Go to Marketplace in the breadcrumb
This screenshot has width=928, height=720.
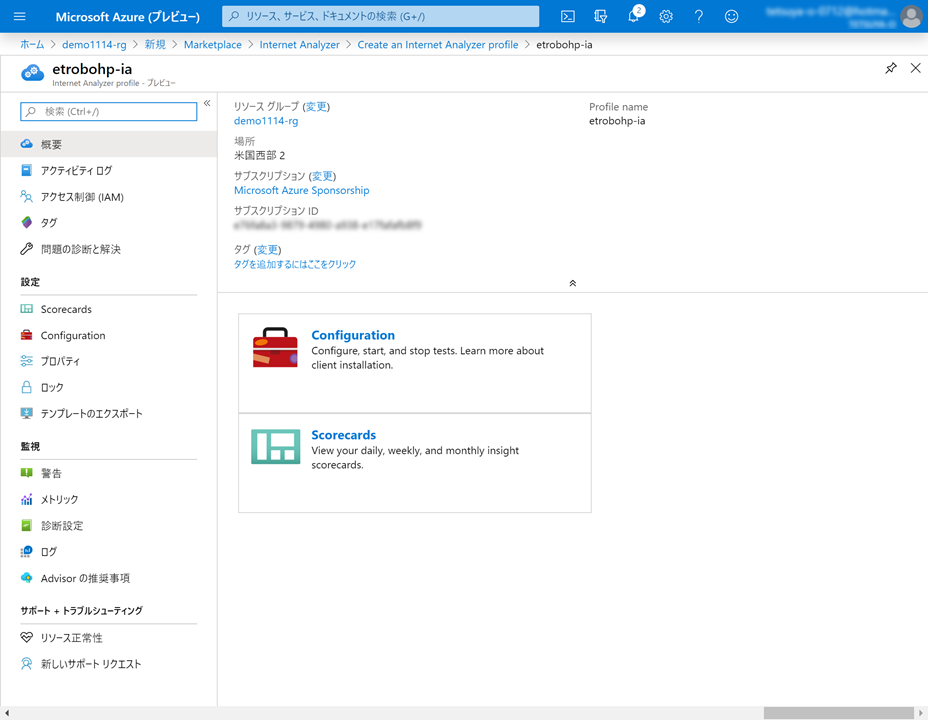(212, 45)
